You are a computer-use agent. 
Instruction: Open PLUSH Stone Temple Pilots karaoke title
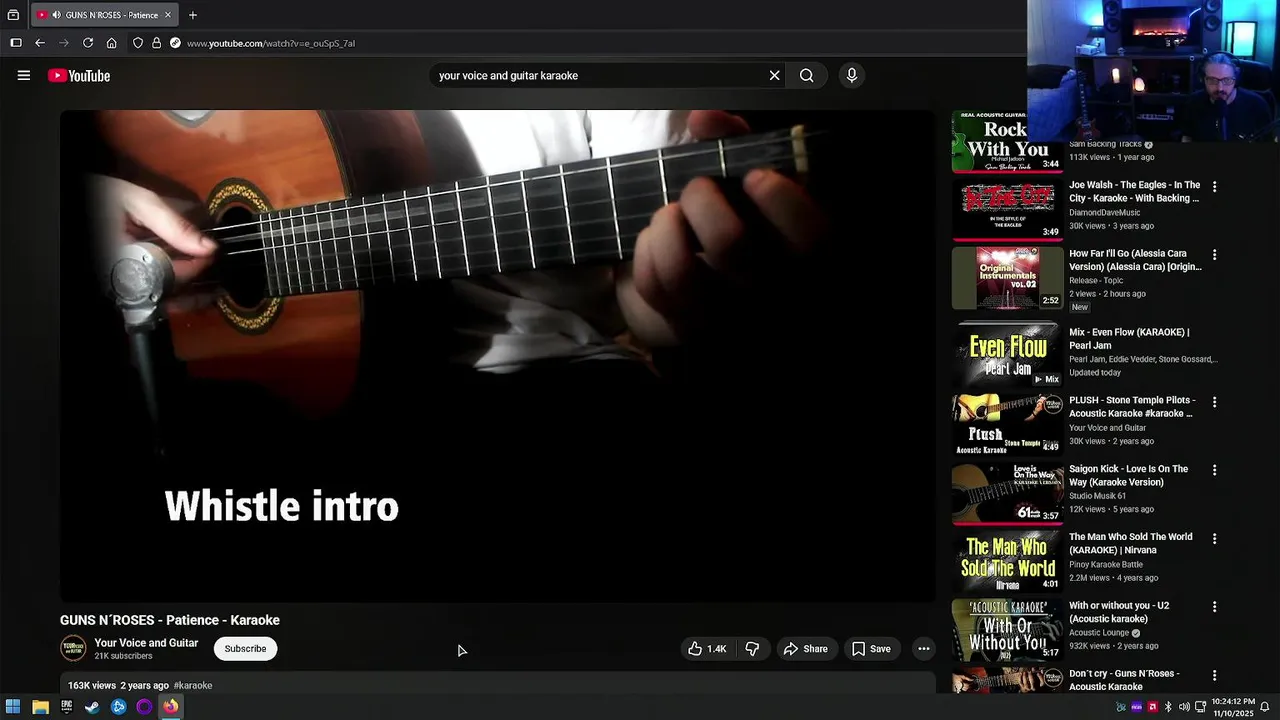tap(1132, 407)
